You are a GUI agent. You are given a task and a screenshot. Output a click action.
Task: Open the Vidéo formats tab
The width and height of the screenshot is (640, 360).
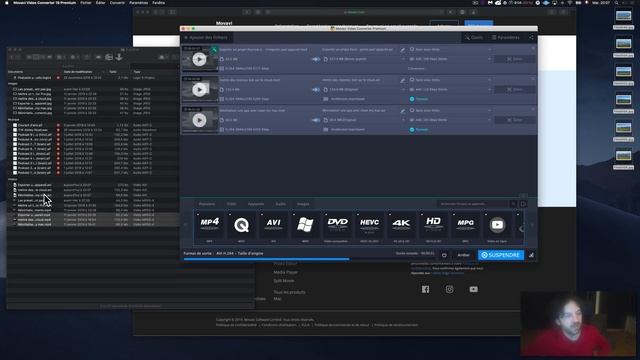point(231,204)
